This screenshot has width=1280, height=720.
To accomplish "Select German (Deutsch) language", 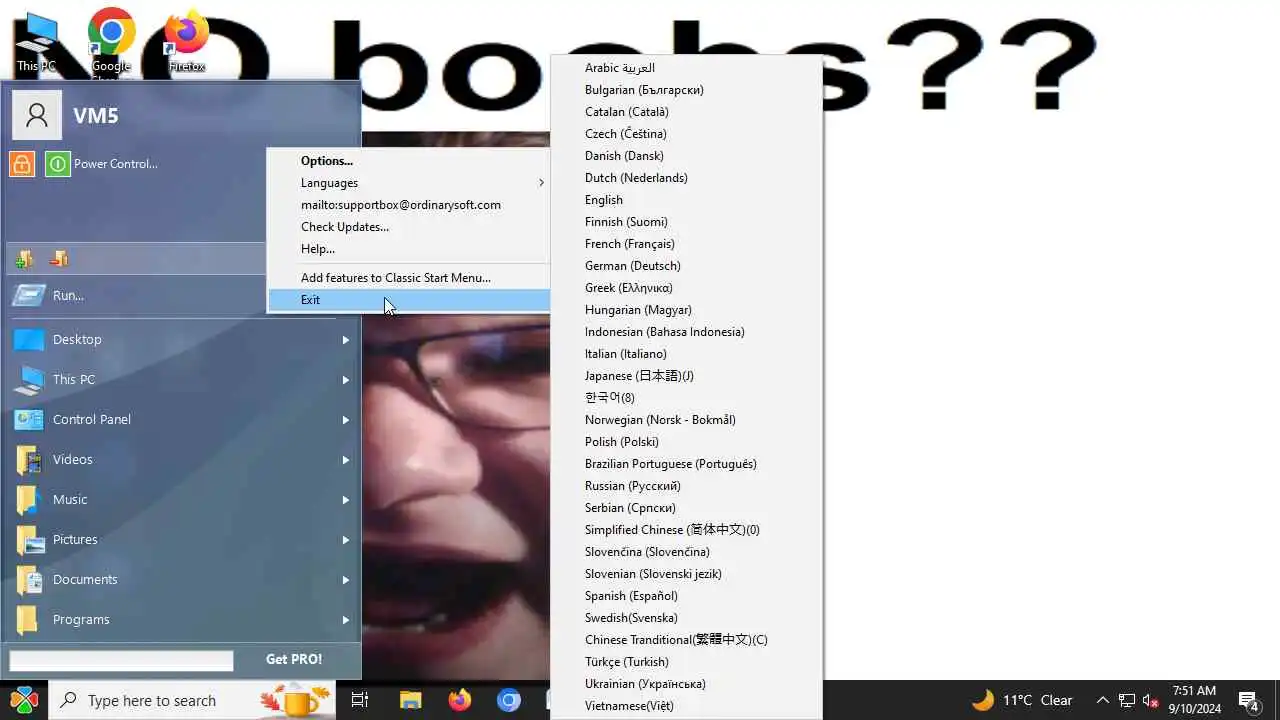I will coord(686,266).
